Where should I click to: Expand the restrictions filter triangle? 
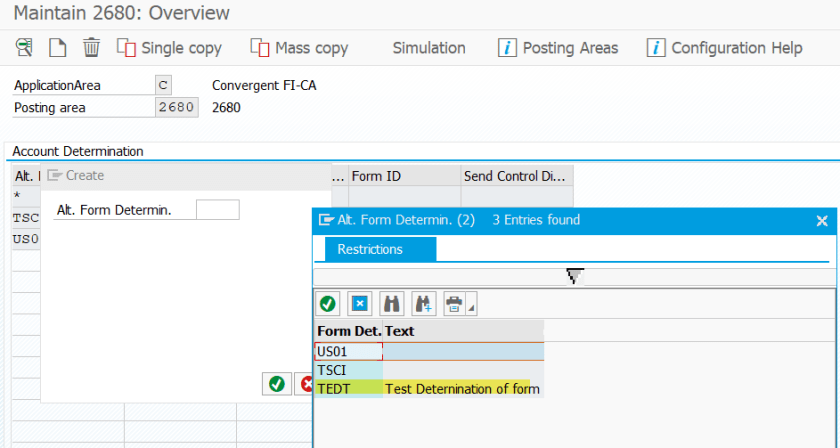pos(575,276)
